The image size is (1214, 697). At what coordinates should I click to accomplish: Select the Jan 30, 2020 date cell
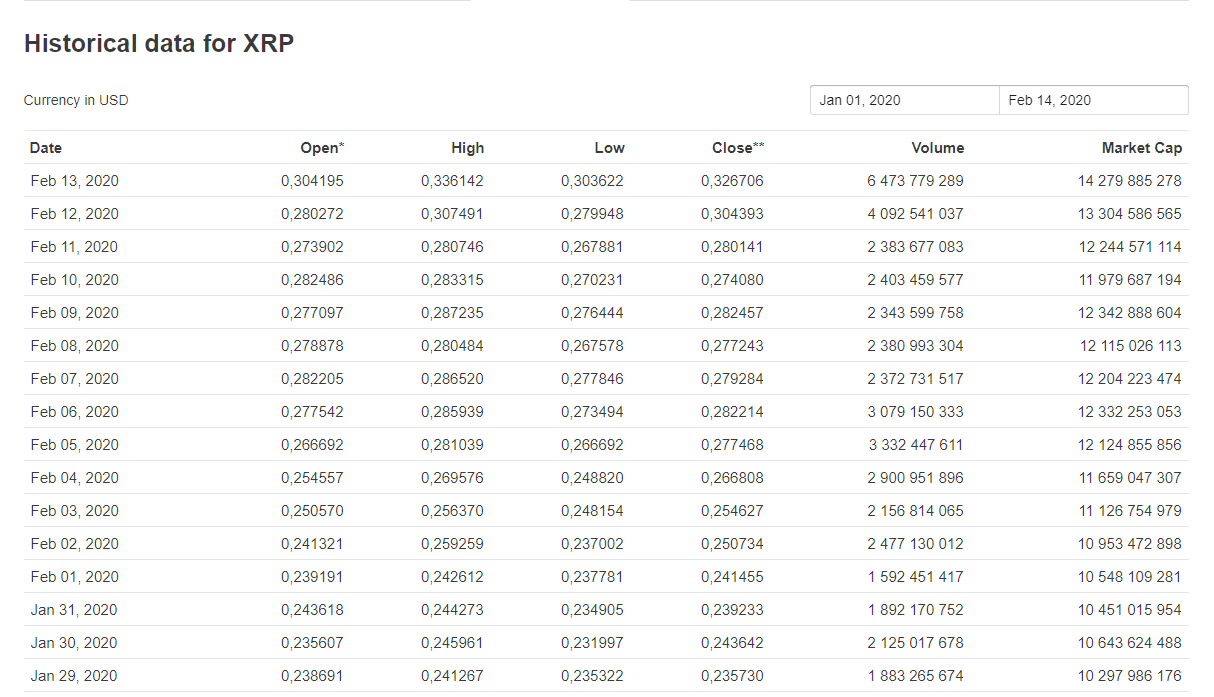(x=74, y=643)
